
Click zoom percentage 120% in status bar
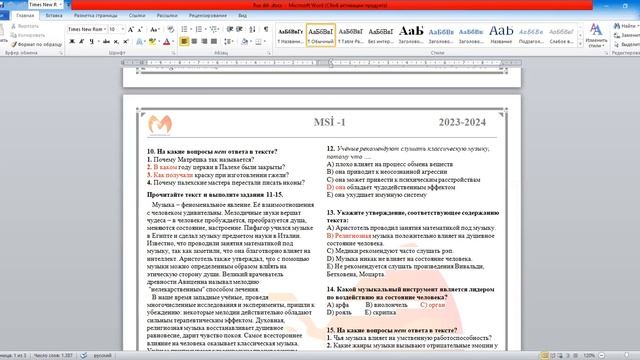click(x=589, y=356)
